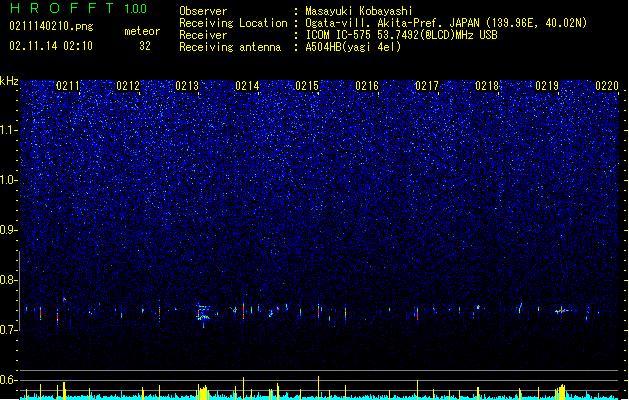
Task: Click the meteor count 32
Action: pyautogui.click(x=145, y=46)
